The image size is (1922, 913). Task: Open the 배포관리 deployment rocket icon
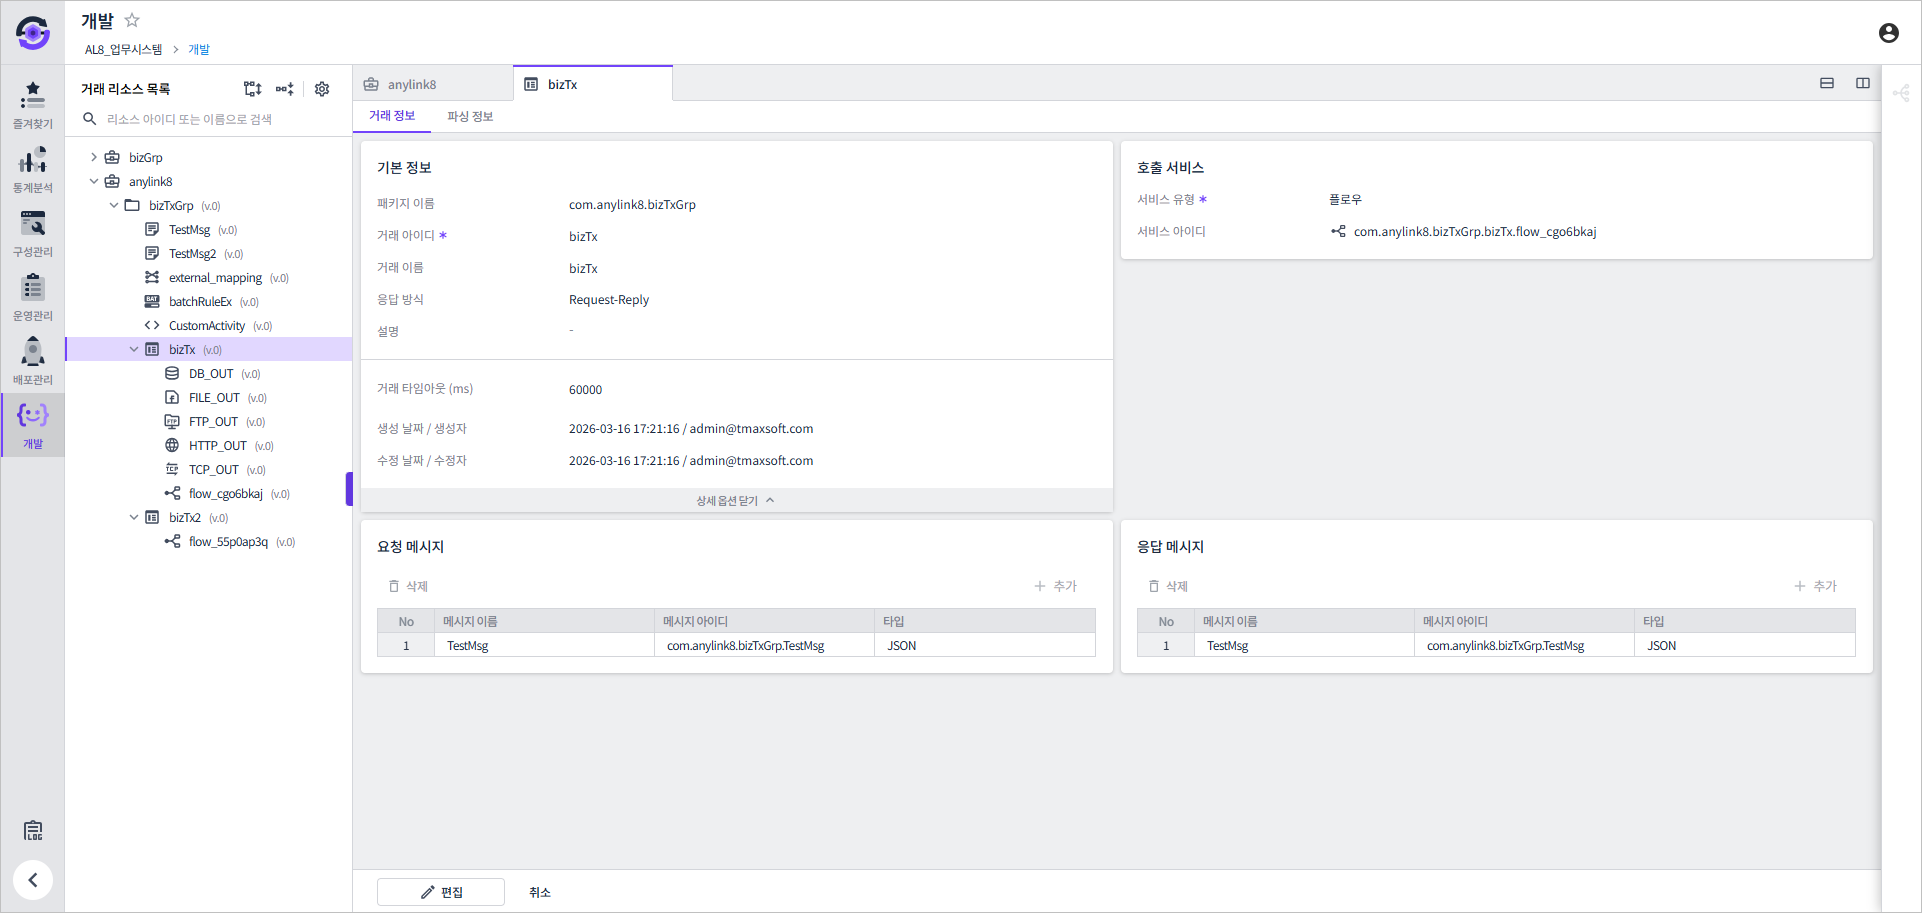point(33,361)
